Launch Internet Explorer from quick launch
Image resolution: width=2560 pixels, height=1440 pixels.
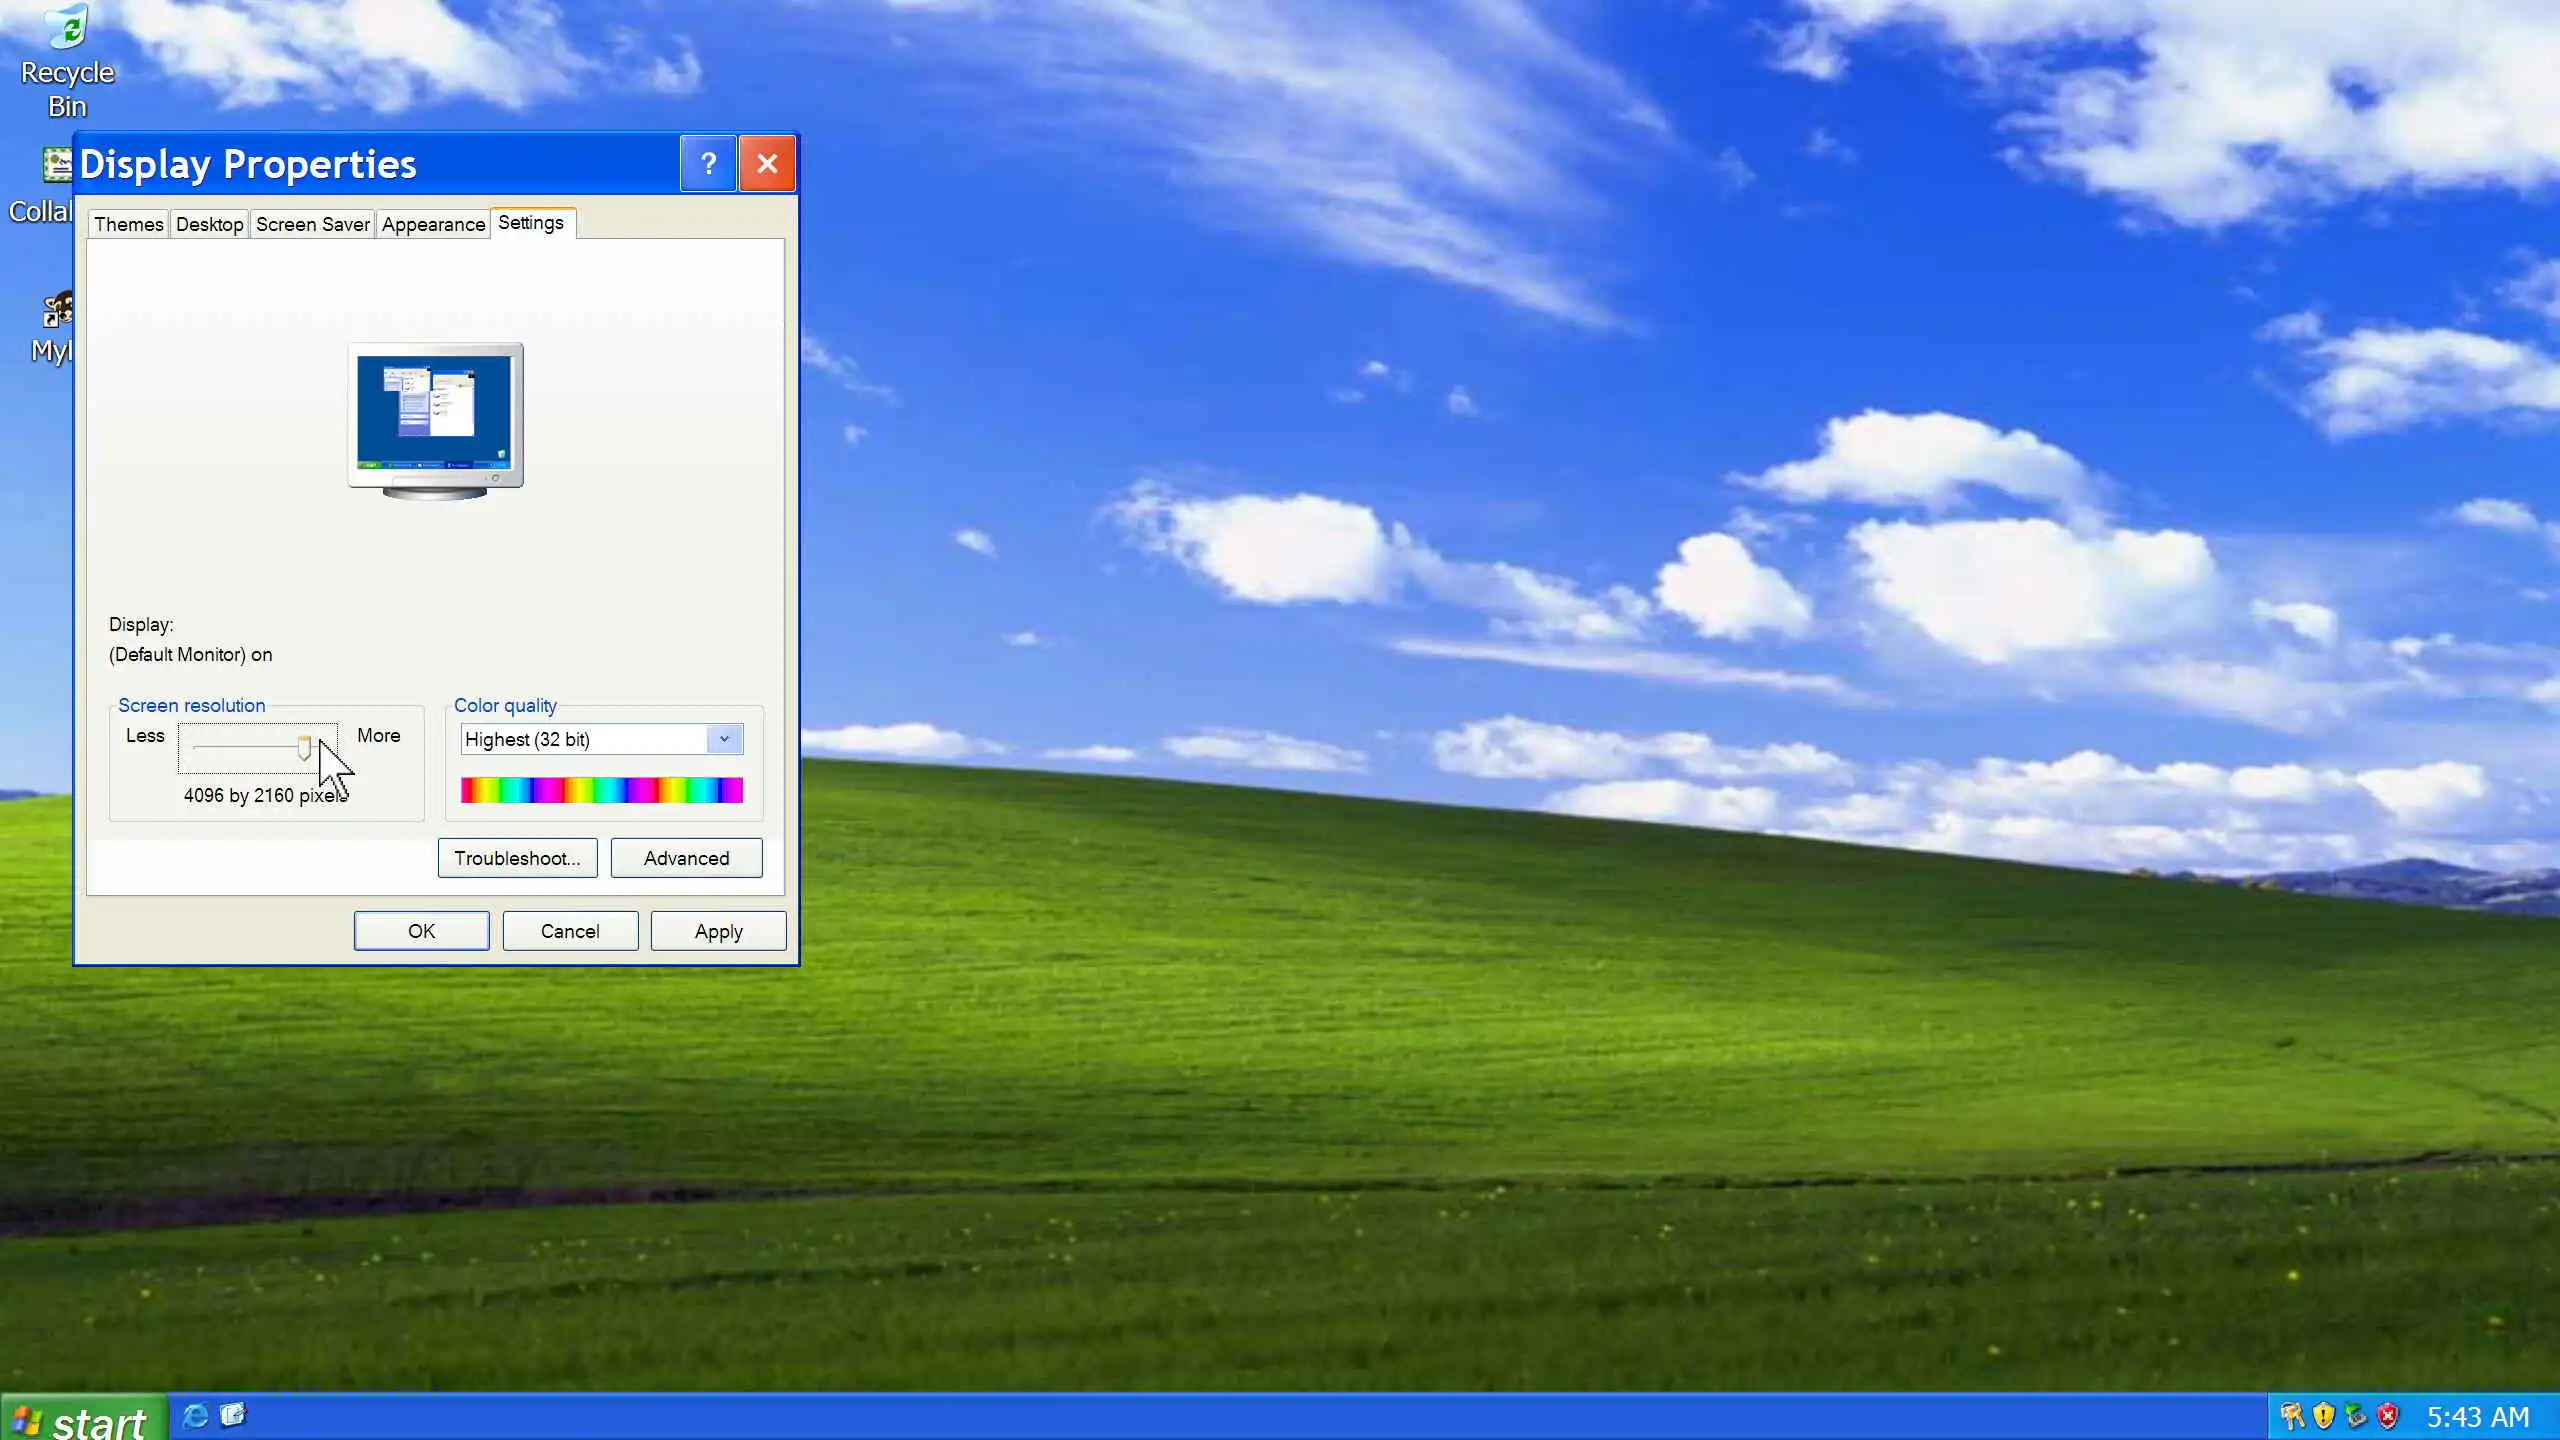pos(195,1416)
